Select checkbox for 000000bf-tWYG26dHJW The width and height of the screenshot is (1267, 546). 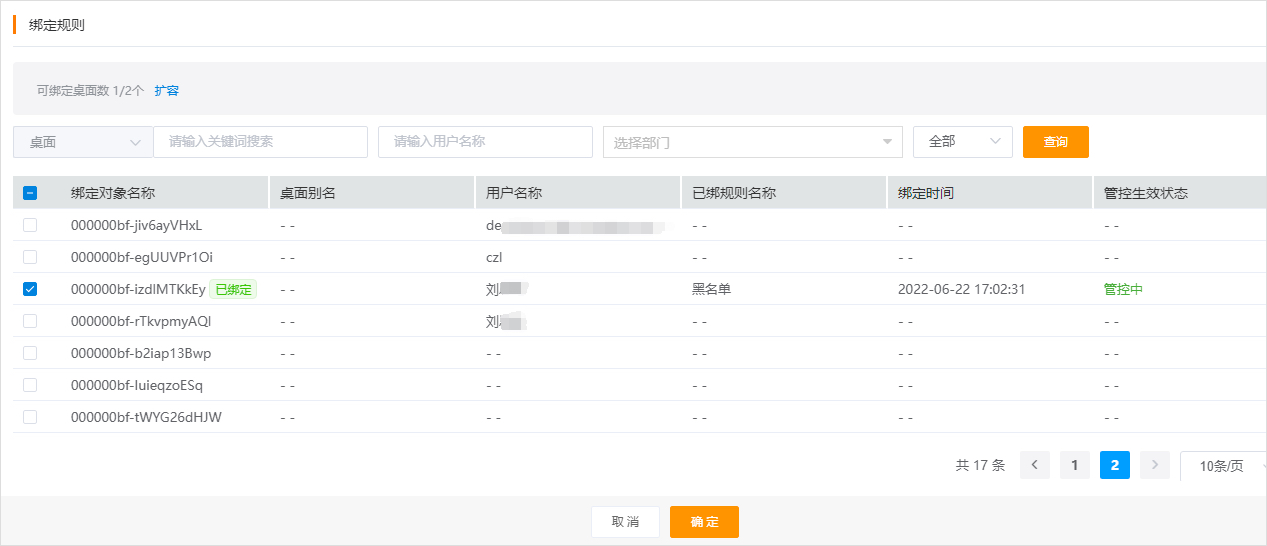[x=30, y=417]
